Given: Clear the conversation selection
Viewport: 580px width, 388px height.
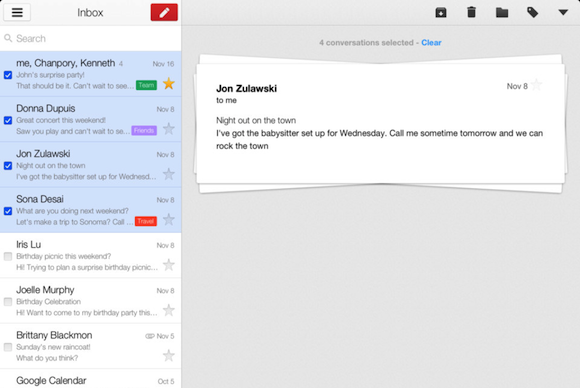Looking at the screenshot, I should (x=431, y=43).
